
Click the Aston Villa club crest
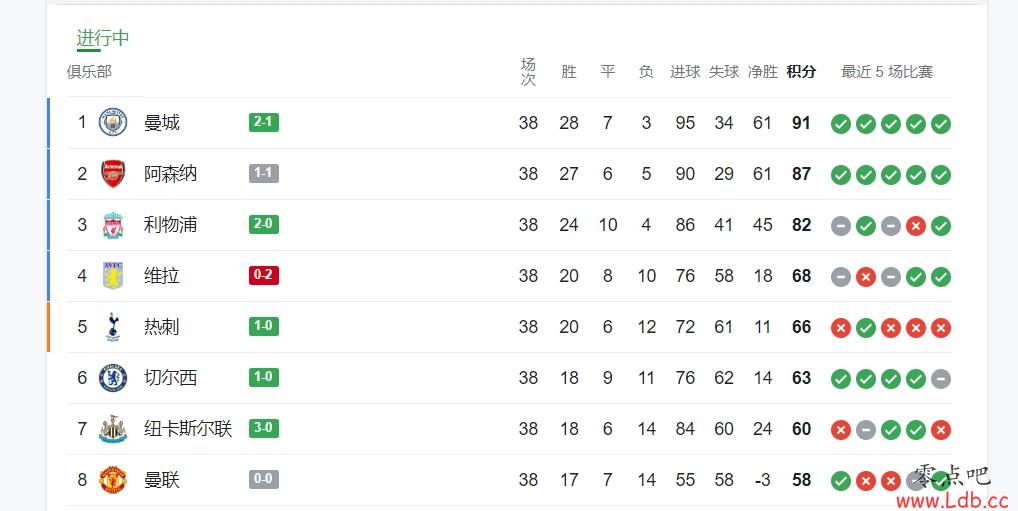(113, 275)
